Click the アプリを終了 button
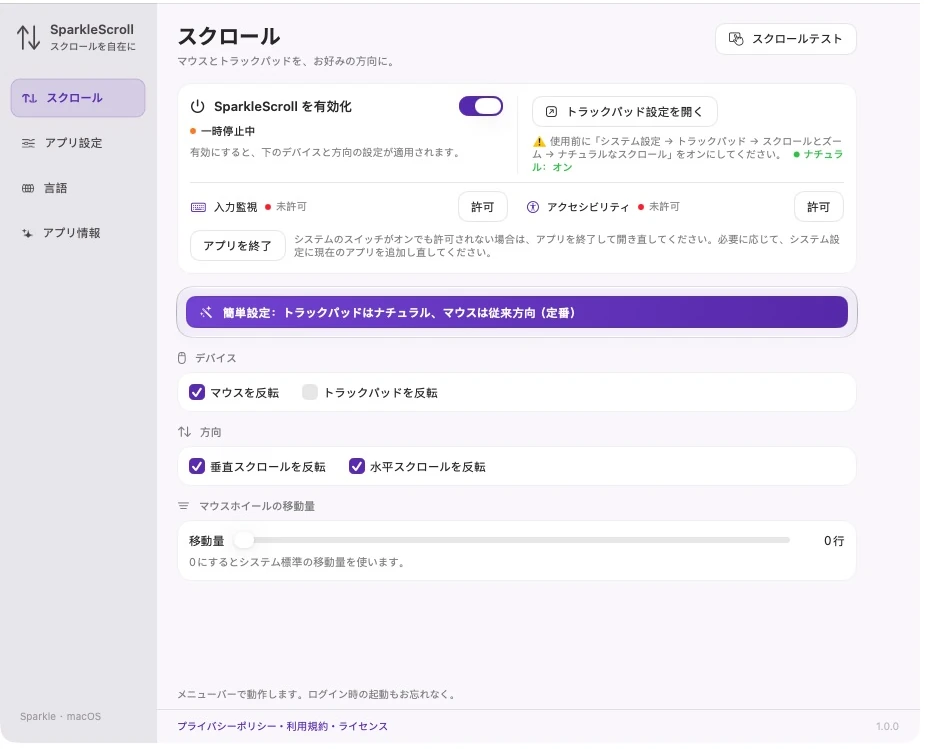Screen dimensions: 928x749 pos(238,246)
